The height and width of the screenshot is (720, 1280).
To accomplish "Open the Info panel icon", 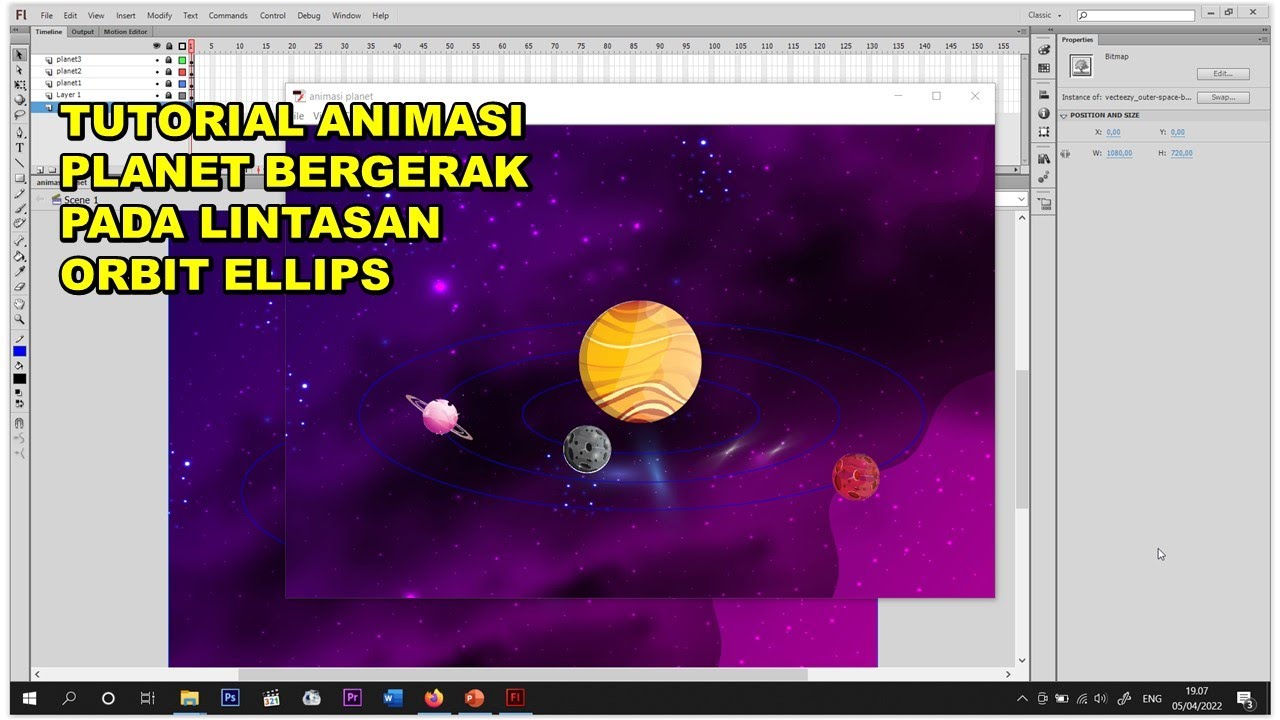I will [x=1044, y=114].
